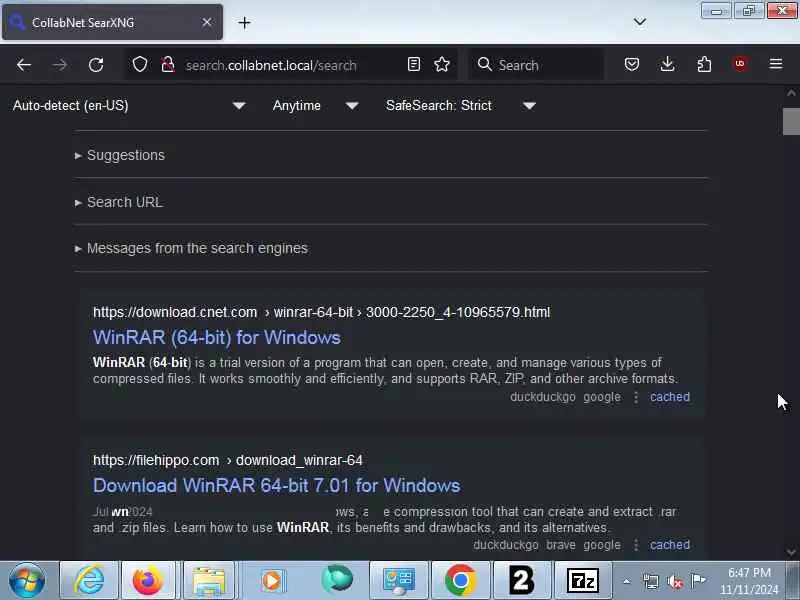Screen dimensions: 800x600
Task: Open the extensions puzzle icon
Action: pos(704,64)
